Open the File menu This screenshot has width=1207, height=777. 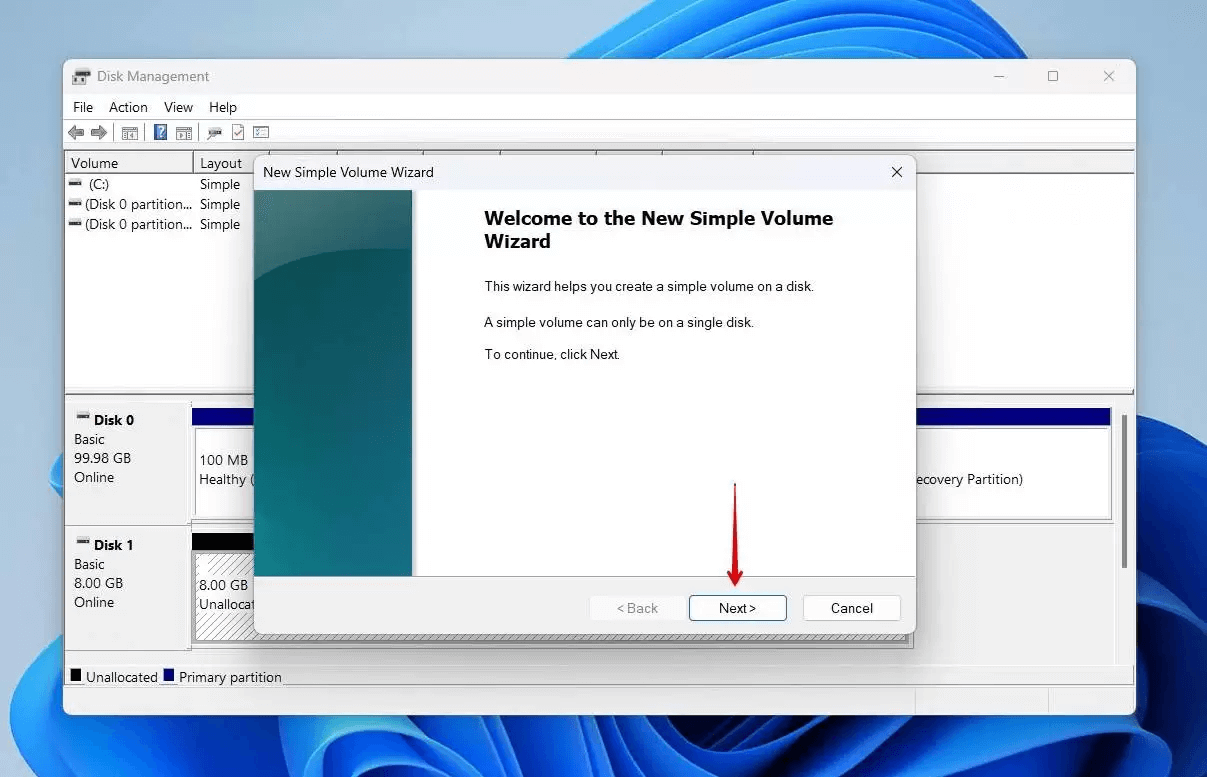pos(83,107)
